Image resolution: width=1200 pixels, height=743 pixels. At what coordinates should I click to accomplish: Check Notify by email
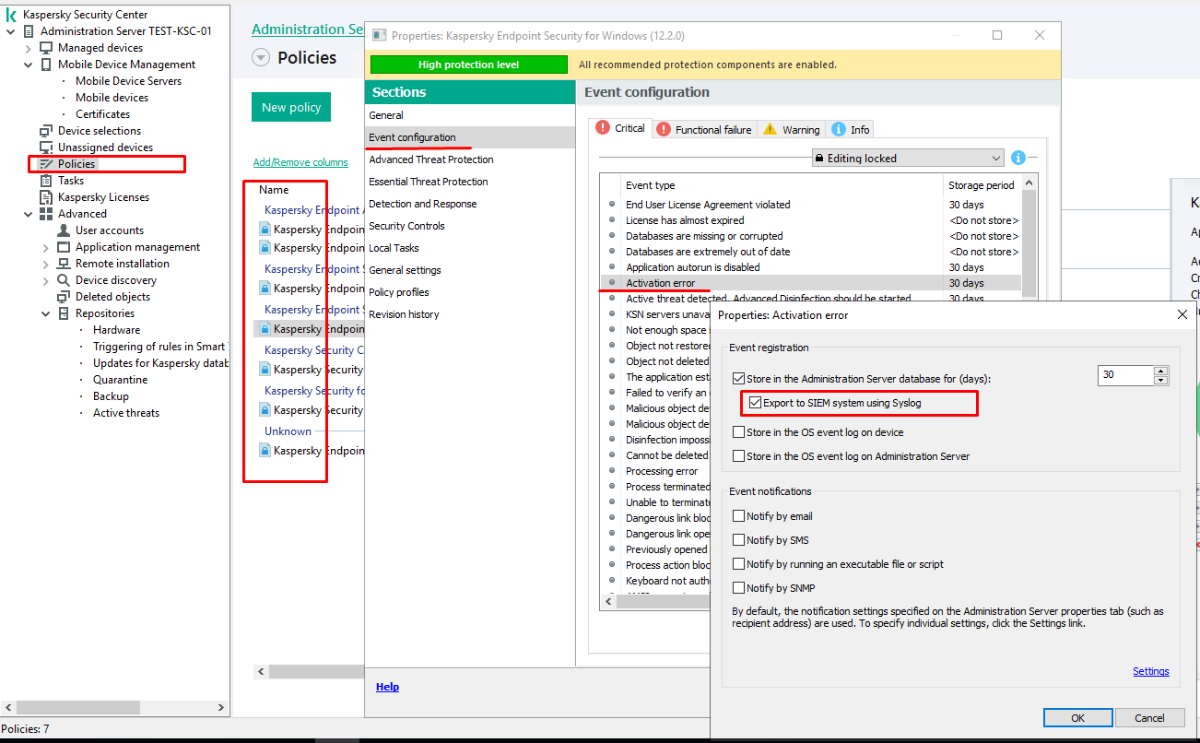click(738, 516)
